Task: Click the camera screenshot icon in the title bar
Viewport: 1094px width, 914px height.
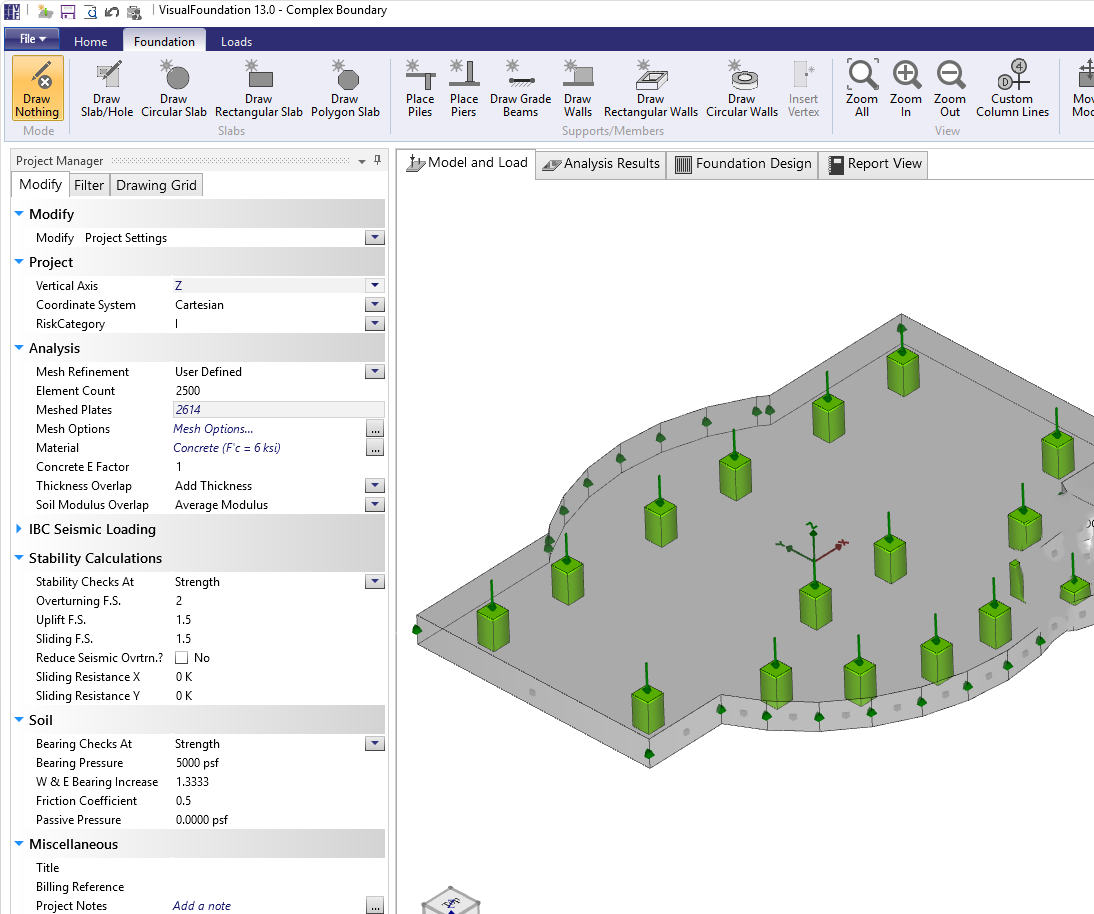Action: pos(133,11)
